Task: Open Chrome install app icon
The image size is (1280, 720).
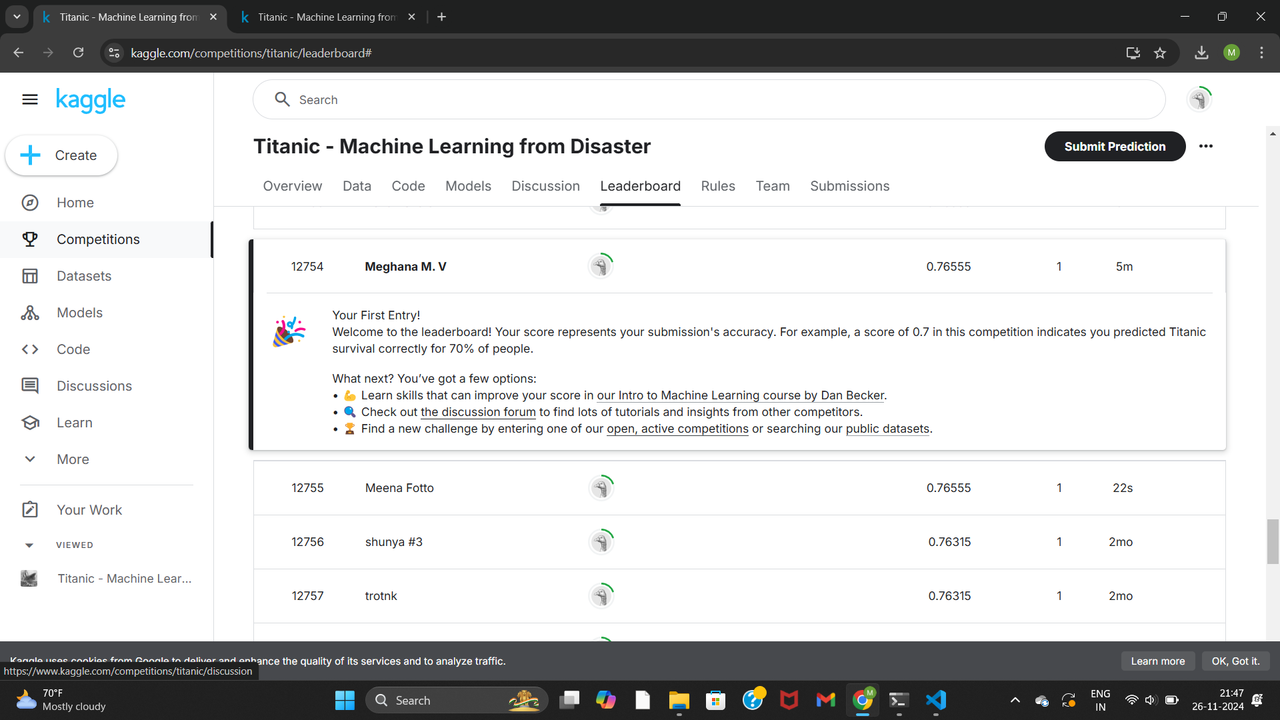Action: point(1133,53)
